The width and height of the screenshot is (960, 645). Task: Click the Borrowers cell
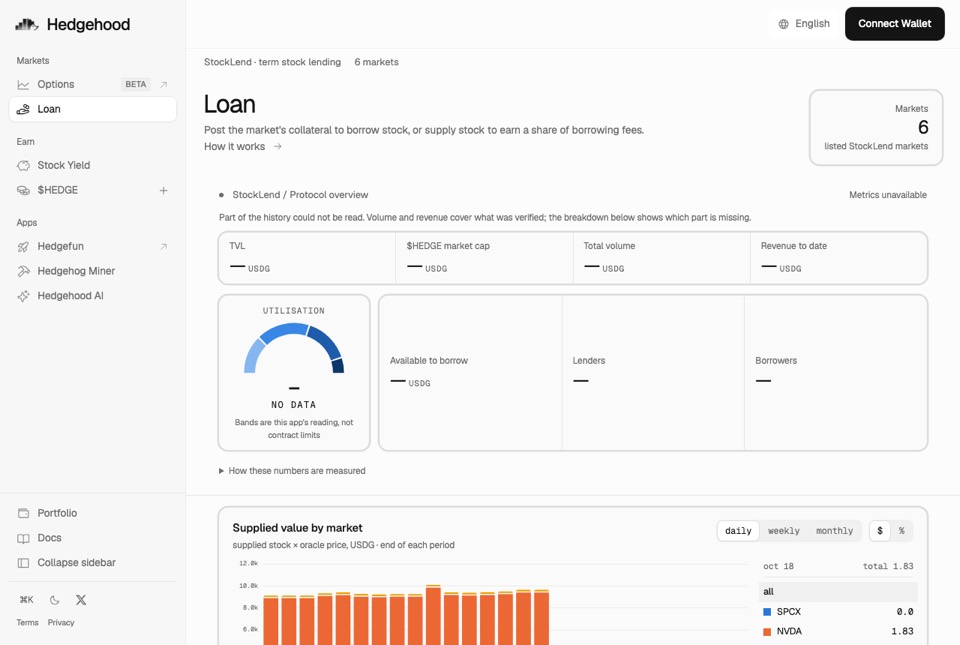[x=836, y=373]
